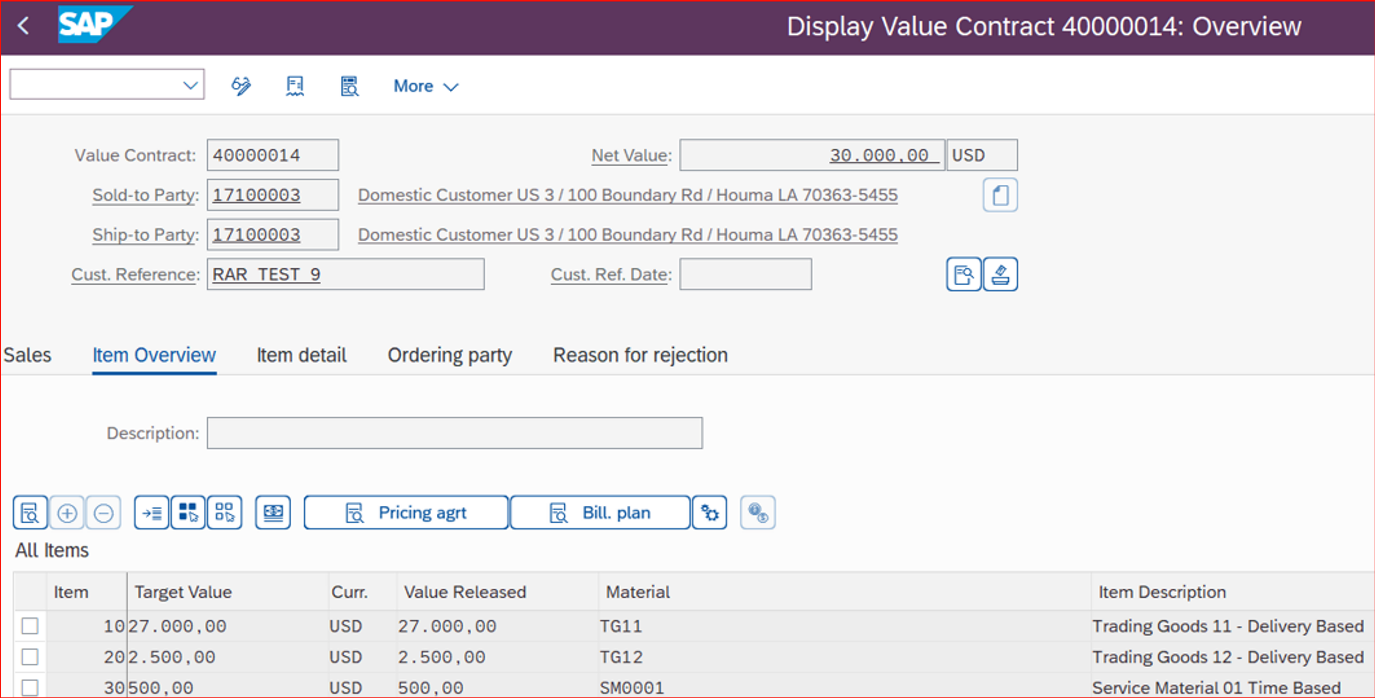
Task: Open the command field dropdown
Action: (x=190, y=86)
